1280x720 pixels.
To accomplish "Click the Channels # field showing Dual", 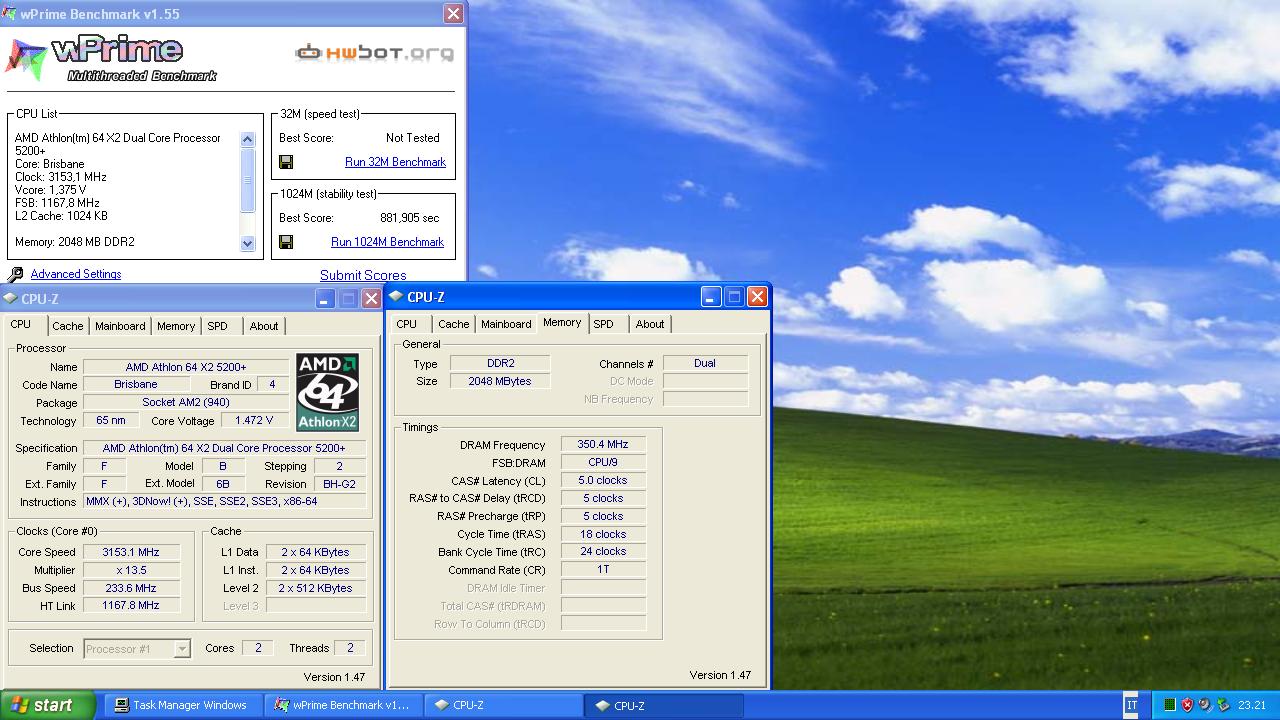I will [705, 363].
